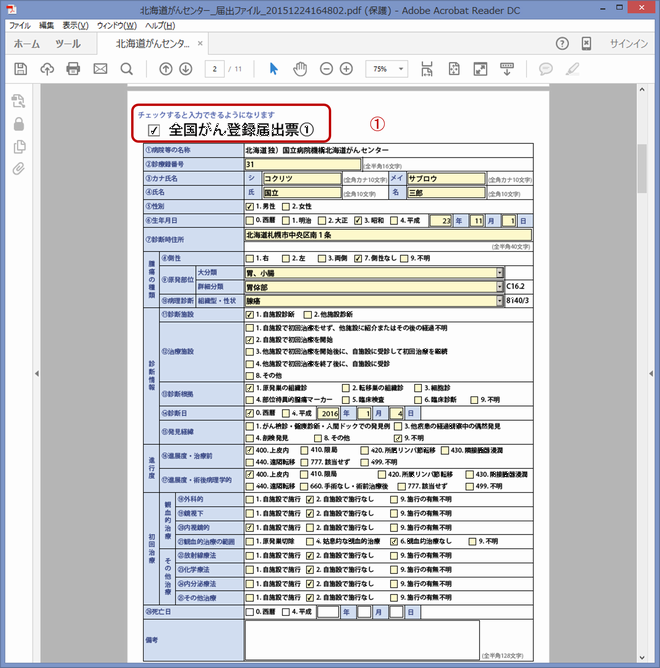Click the fit width scrolling icon
The width and height of the screenshot is (660, 668).
tap(427, 69)
